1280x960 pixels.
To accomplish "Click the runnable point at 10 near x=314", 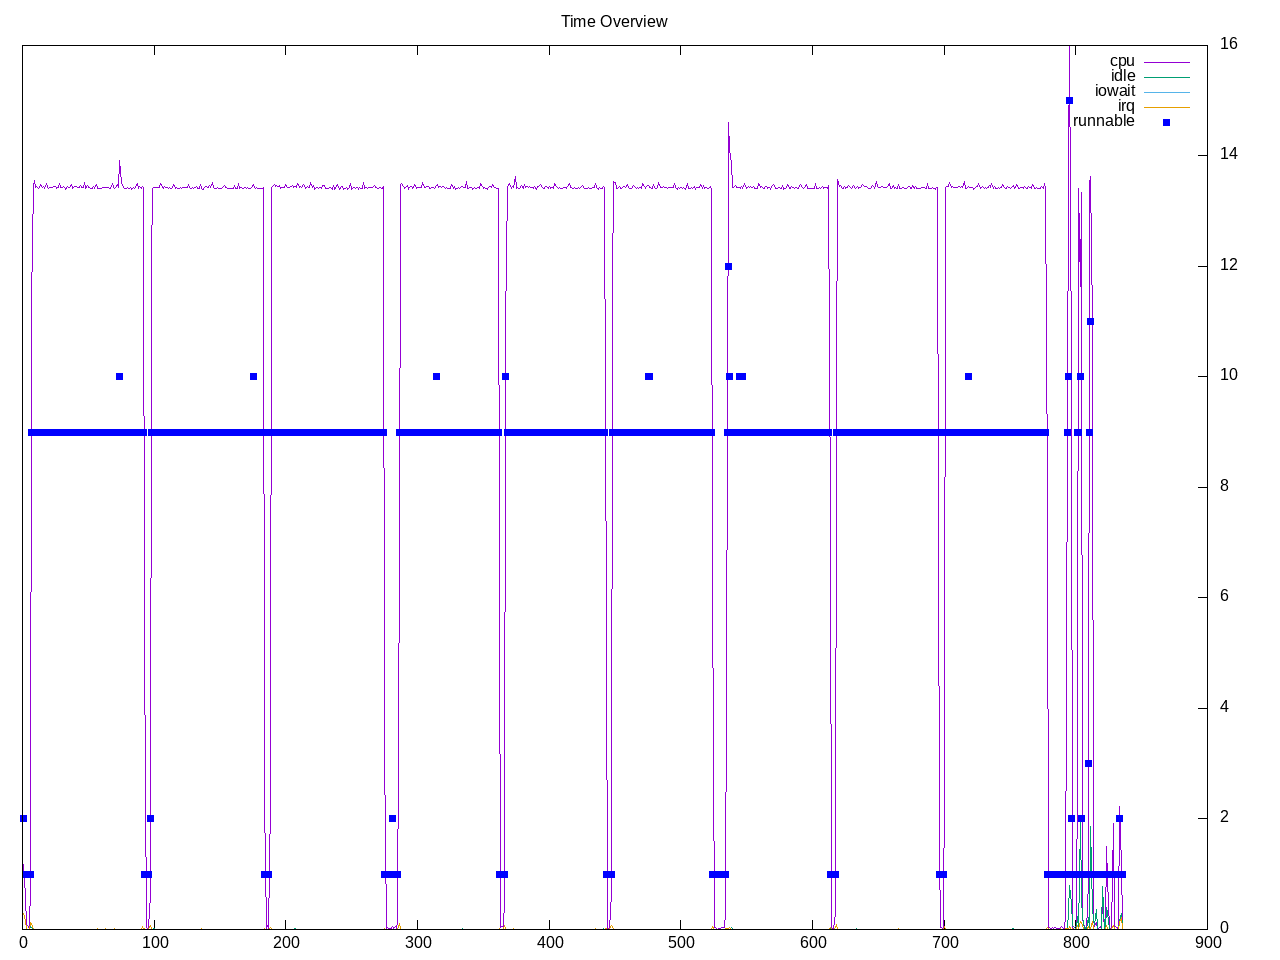I will [436, 376].
